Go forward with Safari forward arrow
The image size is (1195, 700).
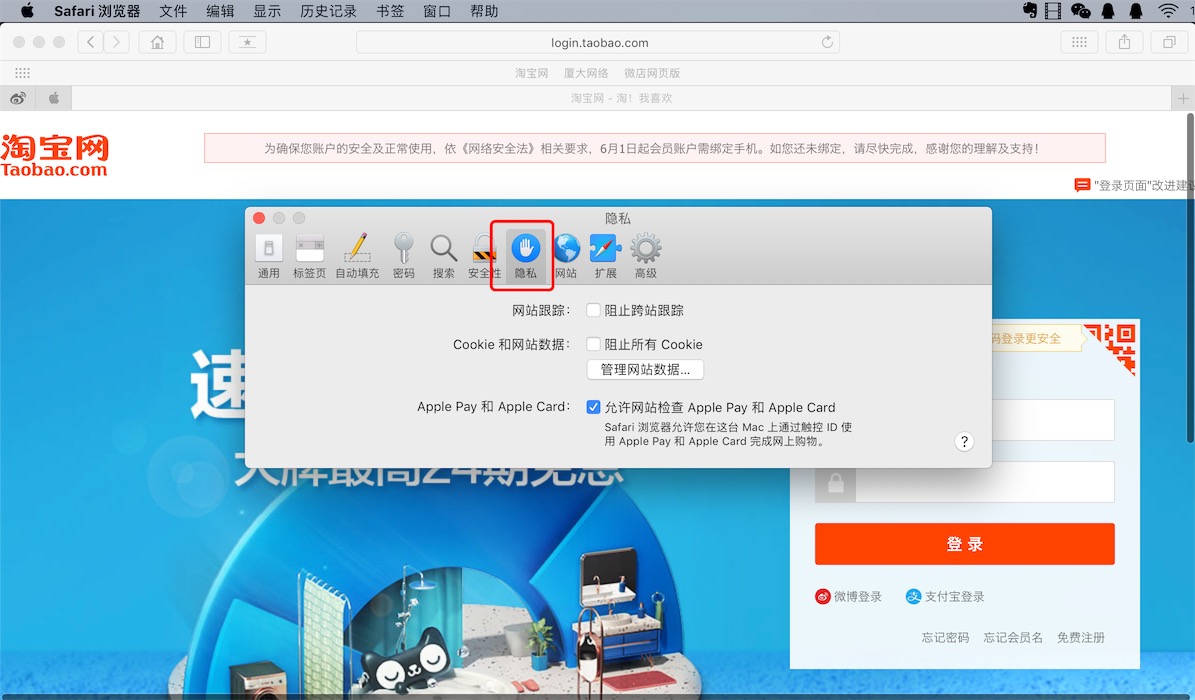tap(117, 42)
